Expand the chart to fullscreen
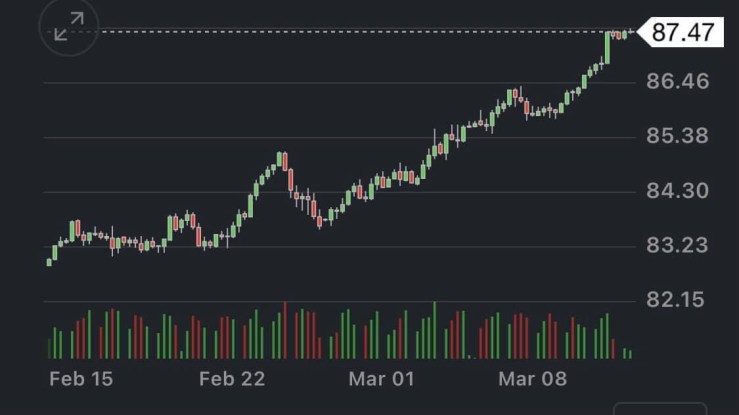This screenshot has width=739, height=415. pyautogui.click(x=69, y=29)
